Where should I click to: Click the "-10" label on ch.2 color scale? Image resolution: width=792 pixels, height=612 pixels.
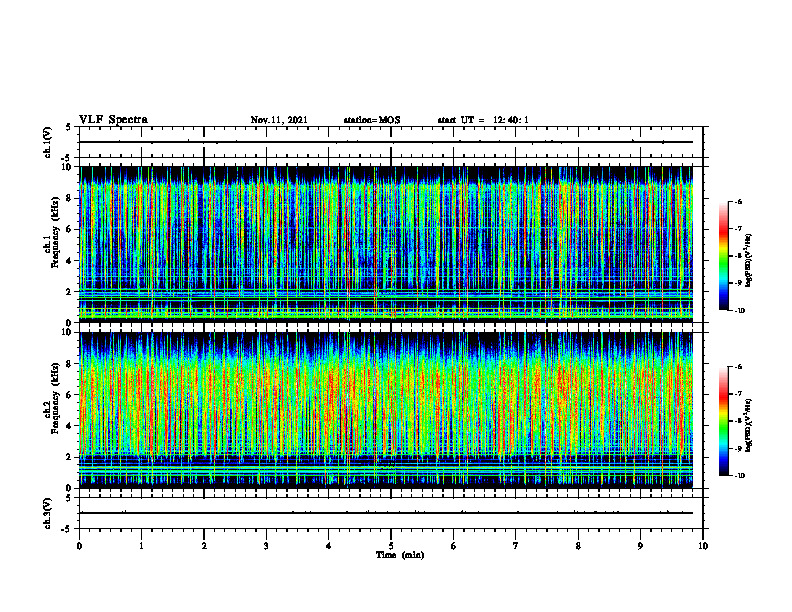pyautogui.click(x=739, y=475)
